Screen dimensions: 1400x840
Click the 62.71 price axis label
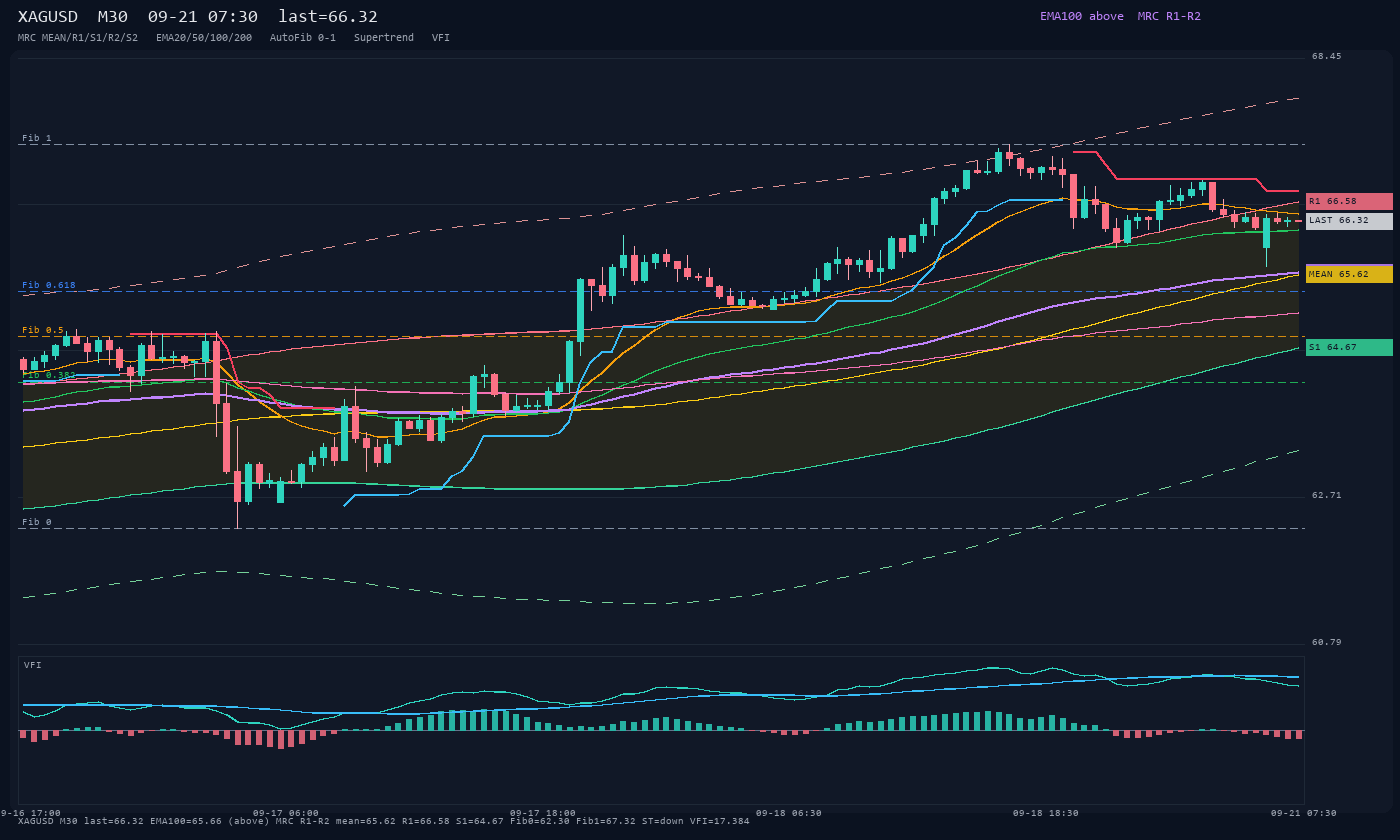coord(1327,495)
